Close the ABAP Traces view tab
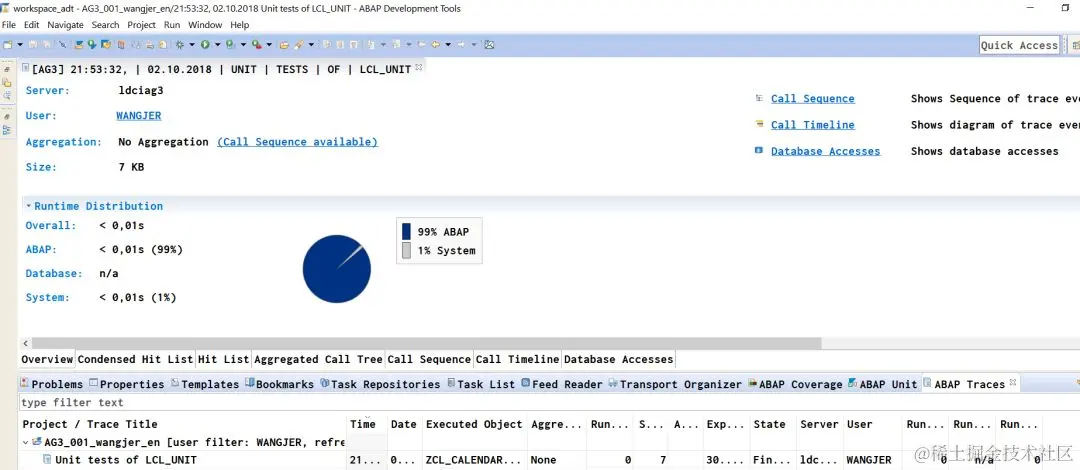 (x=1013, y=382)
